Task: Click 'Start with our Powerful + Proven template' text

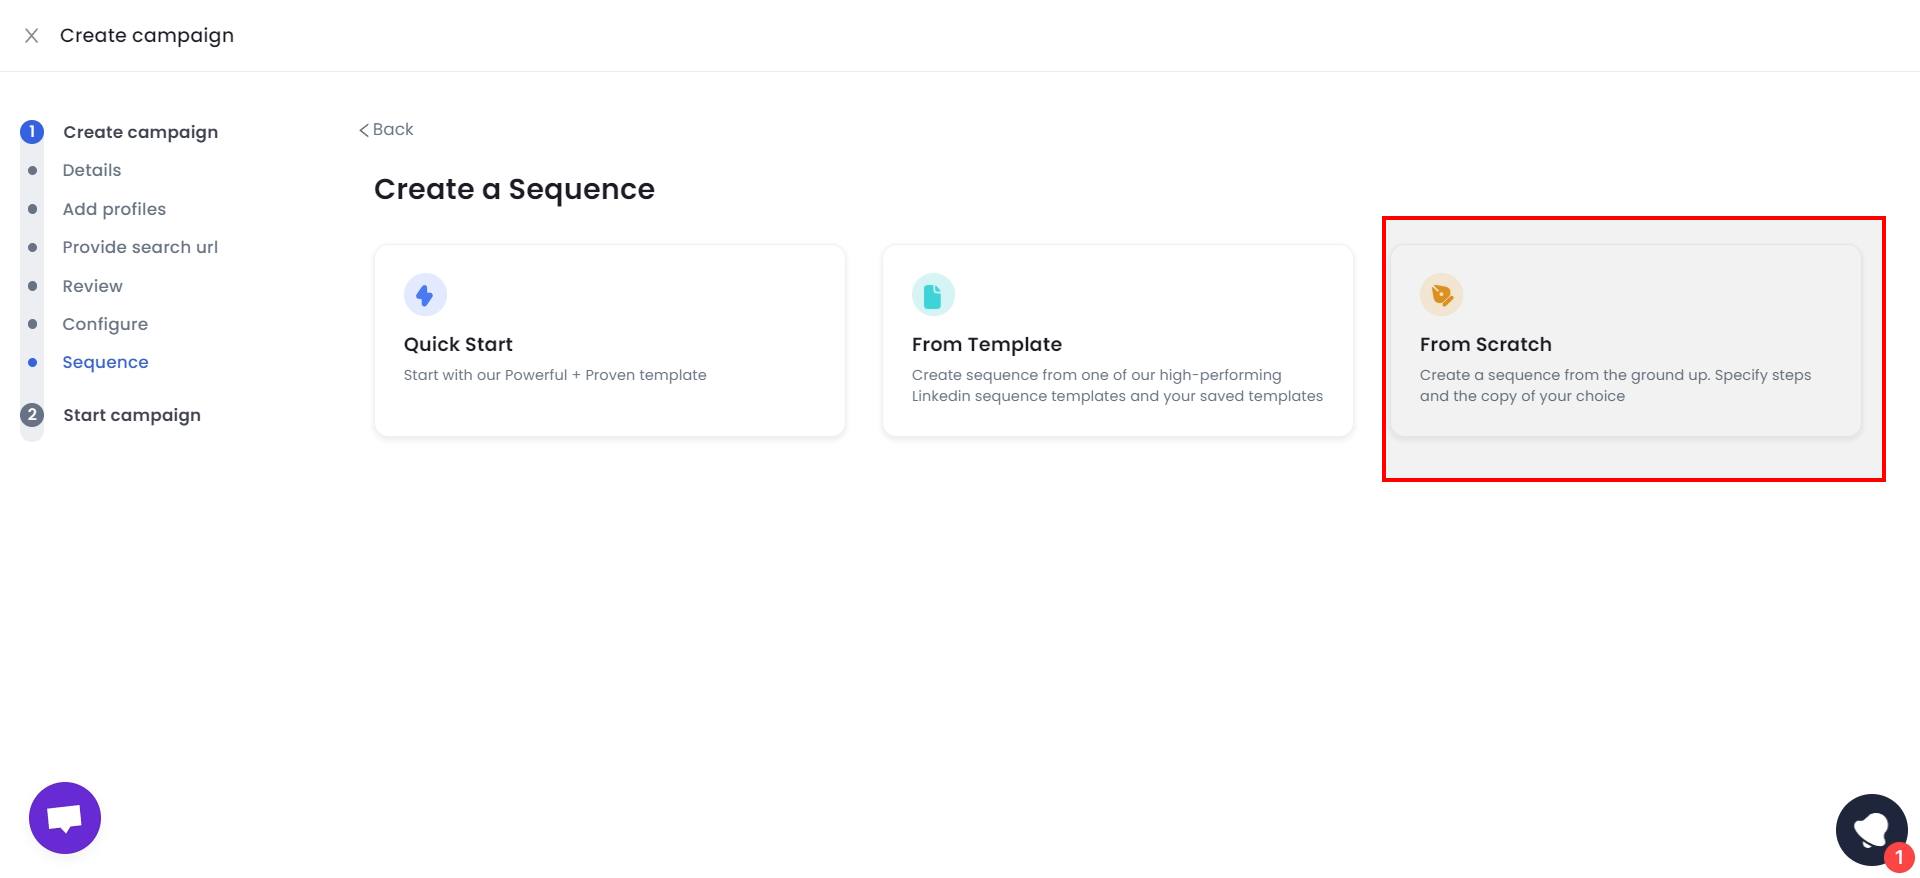Action: [555, 375]
